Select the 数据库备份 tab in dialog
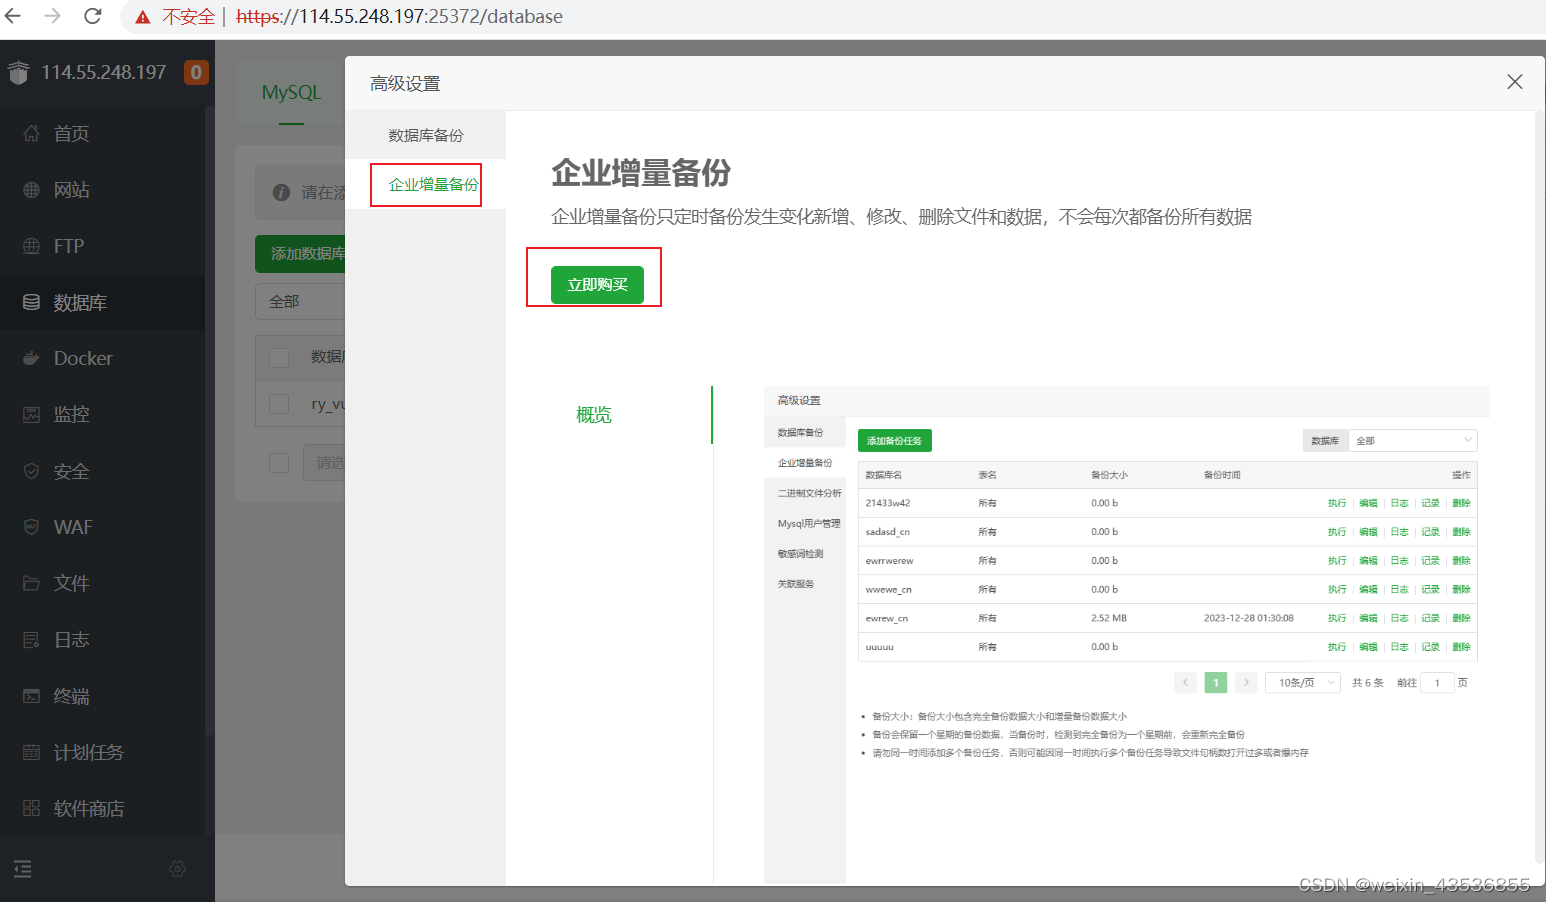This screenshot has height=904, width=1546. coord(426,135)
